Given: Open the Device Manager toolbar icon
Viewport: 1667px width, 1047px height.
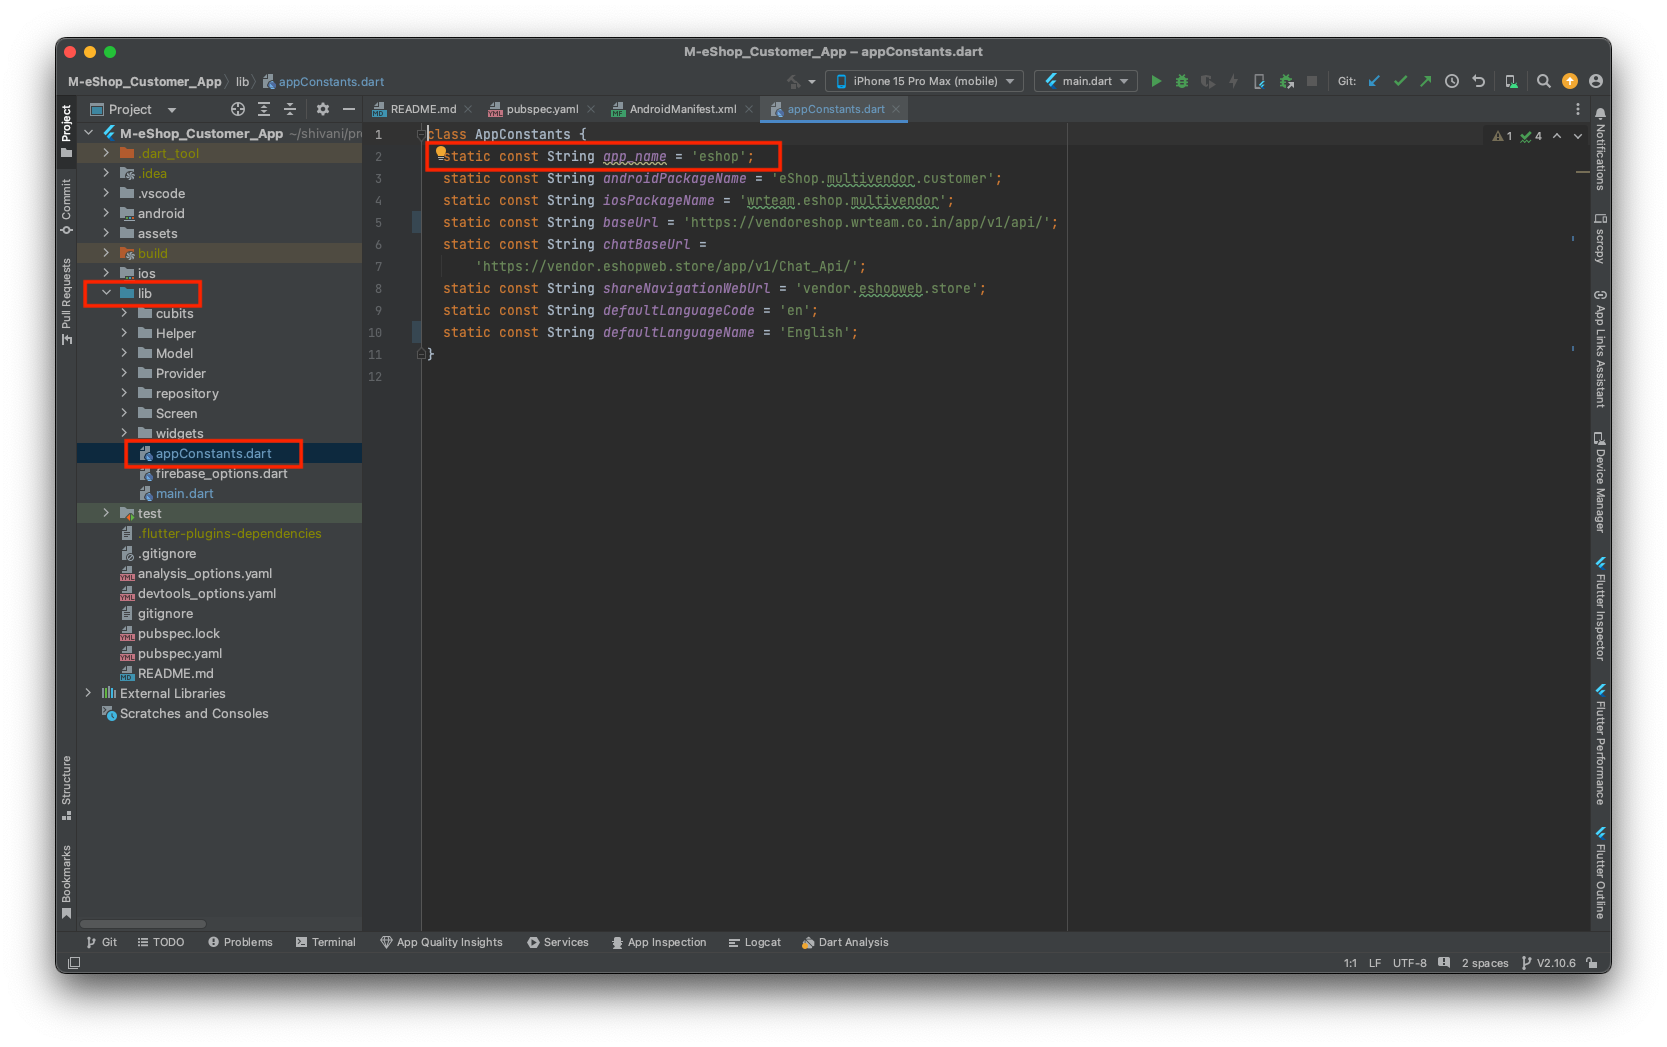Looking at the screenshot, I should [1511, 81].
